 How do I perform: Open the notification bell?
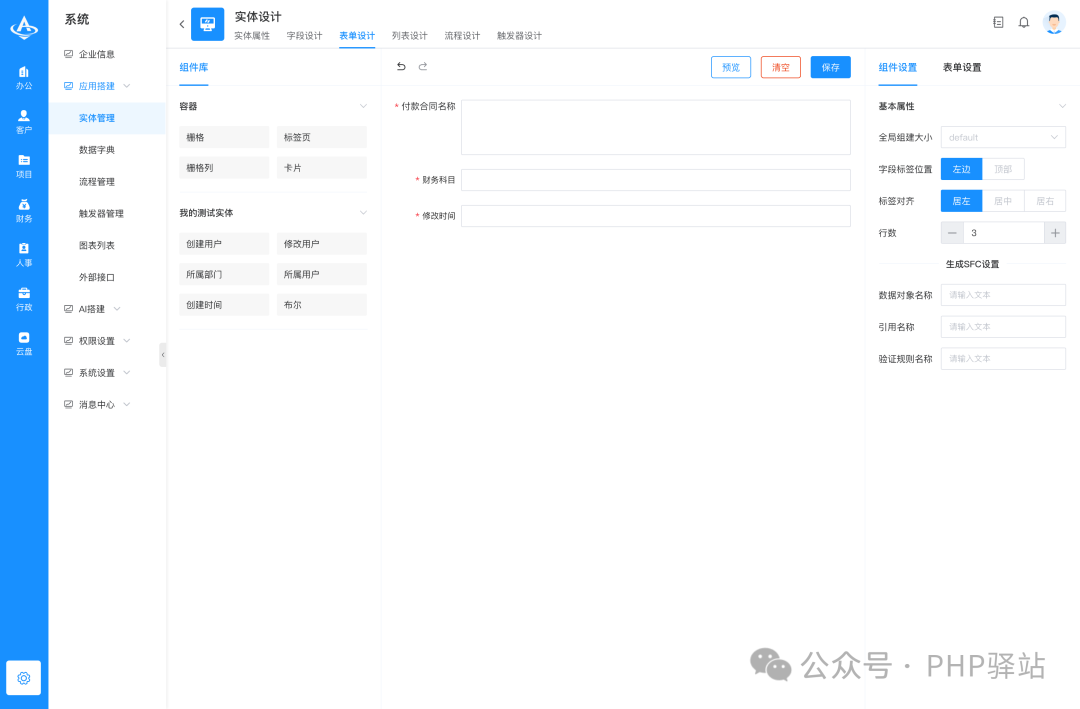point(1024,23)
